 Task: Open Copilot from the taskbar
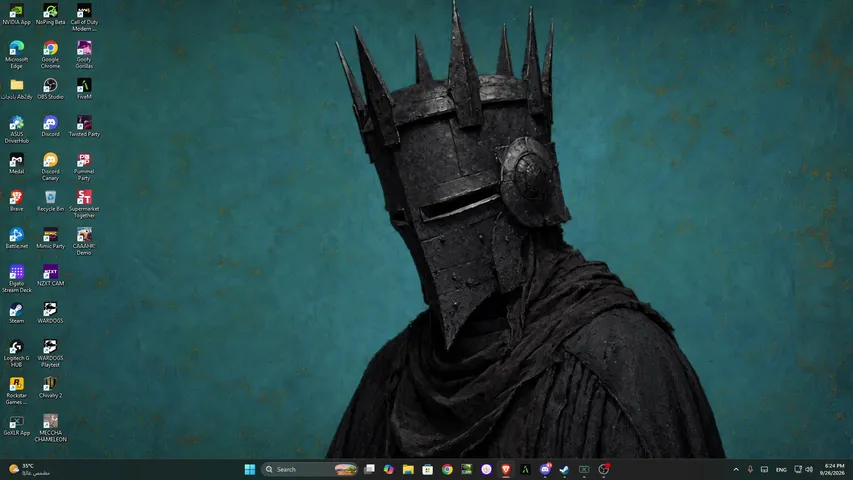[388, 469]
